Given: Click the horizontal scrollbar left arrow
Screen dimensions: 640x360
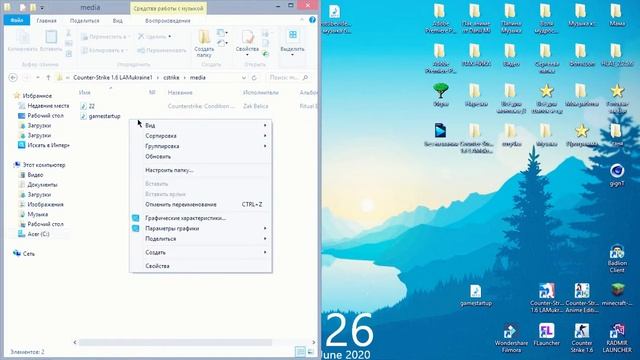Looking at the screenshot, I should click(75, 342).
